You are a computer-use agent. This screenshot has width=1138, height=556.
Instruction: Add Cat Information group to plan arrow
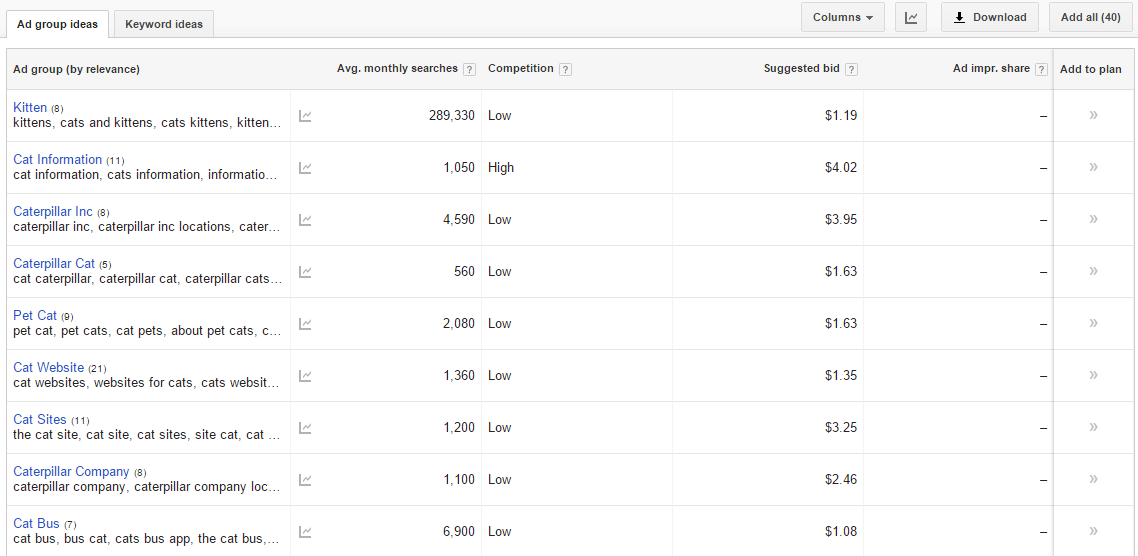point(1093,167)
